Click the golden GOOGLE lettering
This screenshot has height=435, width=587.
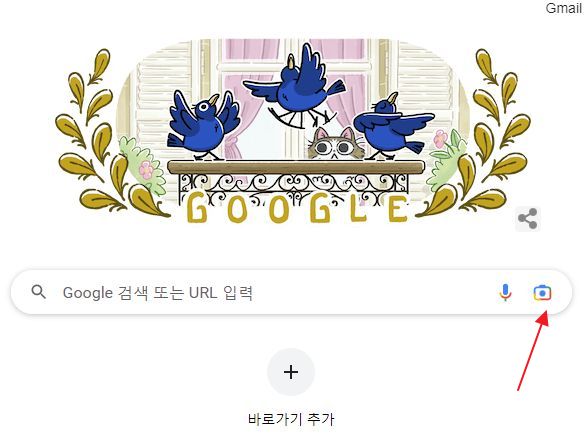coord(298,207)
